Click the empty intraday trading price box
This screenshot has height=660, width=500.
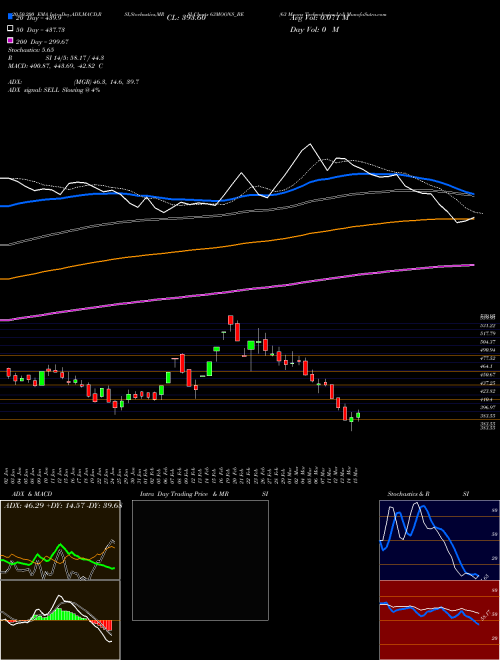[200, 560]
